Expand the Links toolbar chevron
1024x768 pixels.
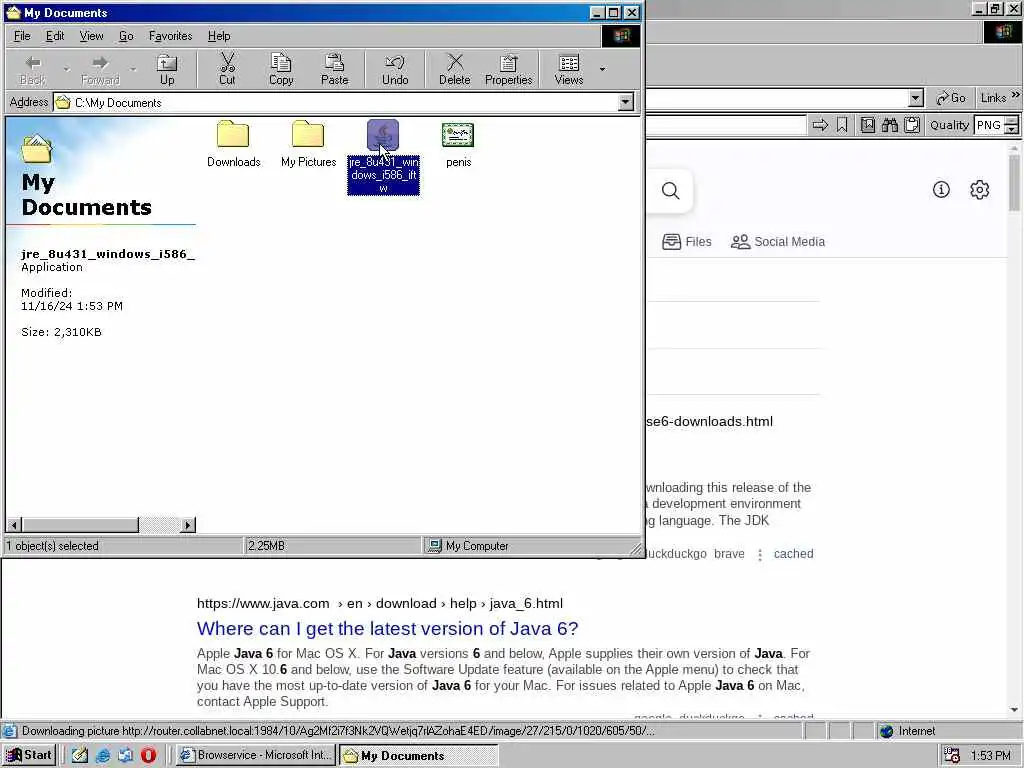(x=1016, y=96)
